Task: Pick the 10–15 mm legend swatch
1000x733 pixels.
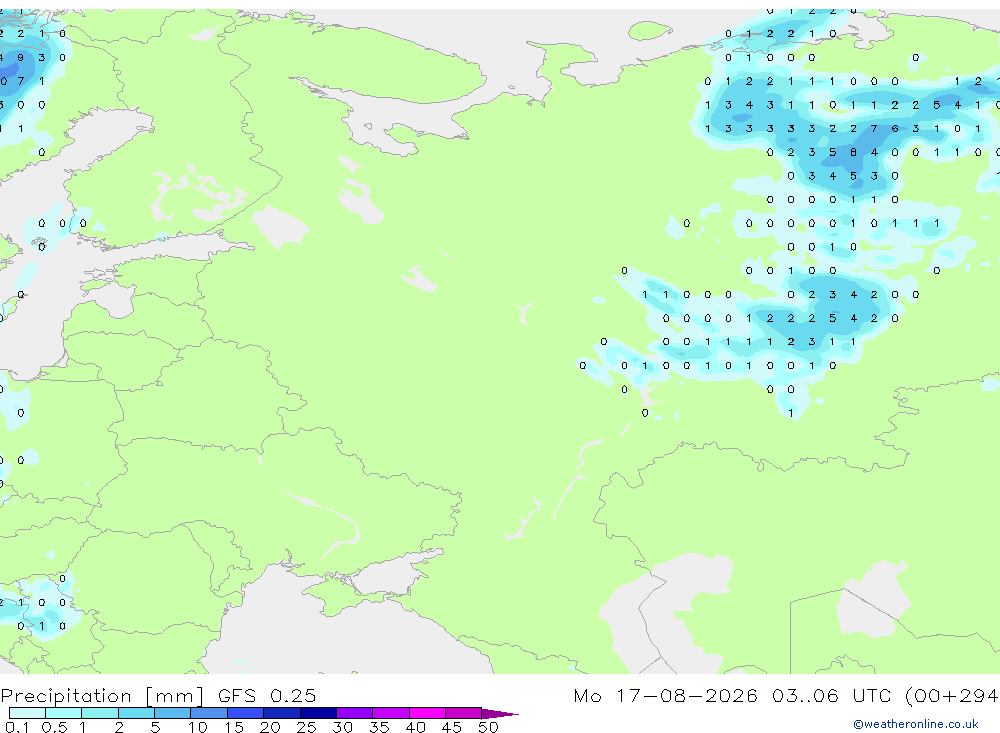Action: pyautogui.click(x=209, y=713)
